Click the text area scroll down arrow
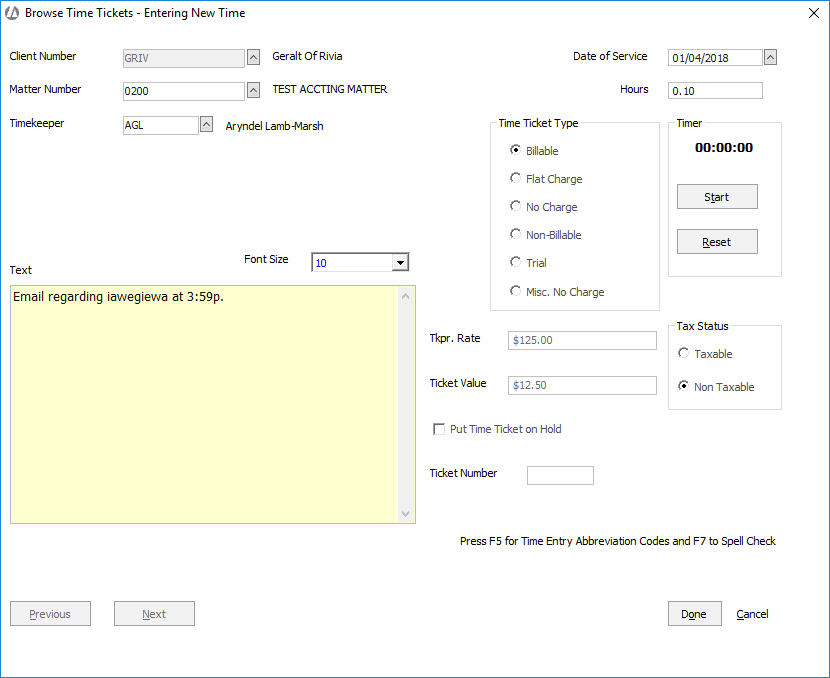 coord(405,513)
